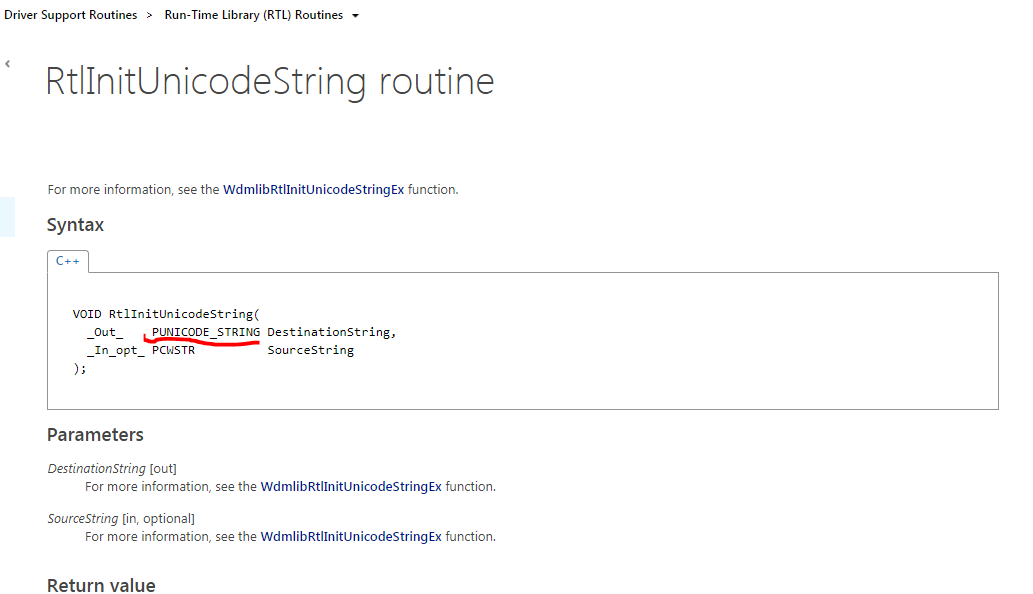Click the Parameters section heading
The image size is (1033, 594).
95,435
